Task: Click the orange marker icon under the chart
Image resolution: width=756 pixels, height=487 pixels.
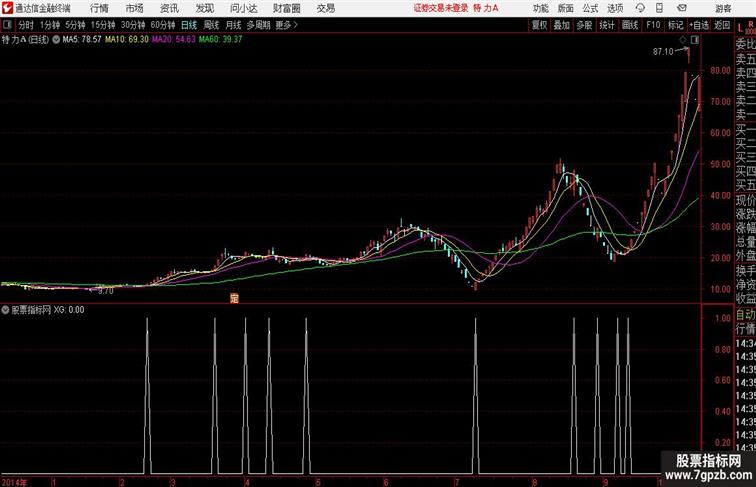Action: 234,298
